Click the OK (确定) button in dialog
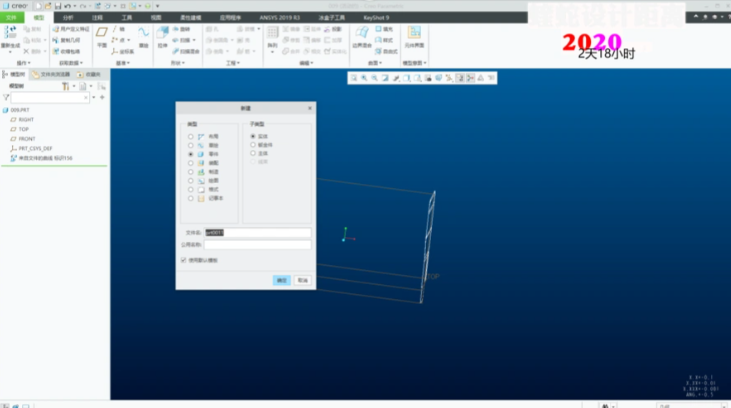 pos(281,280)
